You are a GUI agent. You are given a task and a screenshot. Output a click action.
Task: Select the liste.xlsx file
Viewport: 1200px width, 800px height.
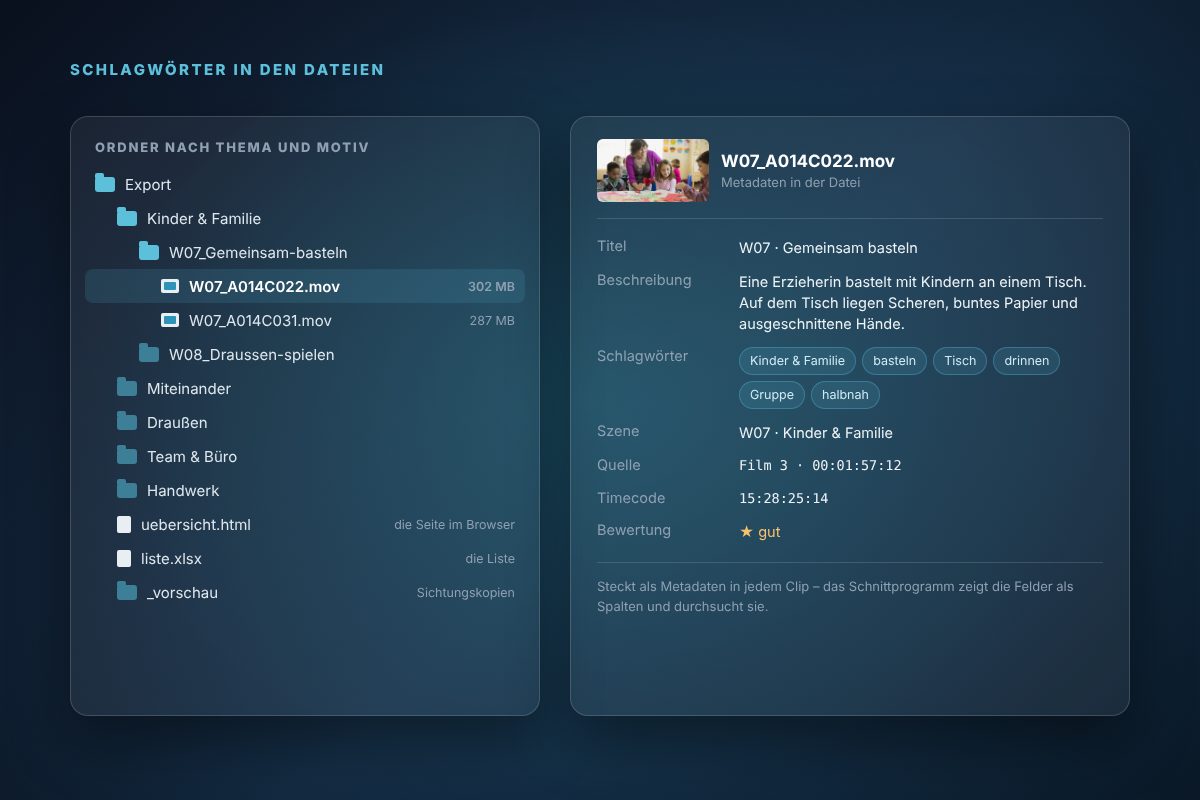(x=305, y=558)
